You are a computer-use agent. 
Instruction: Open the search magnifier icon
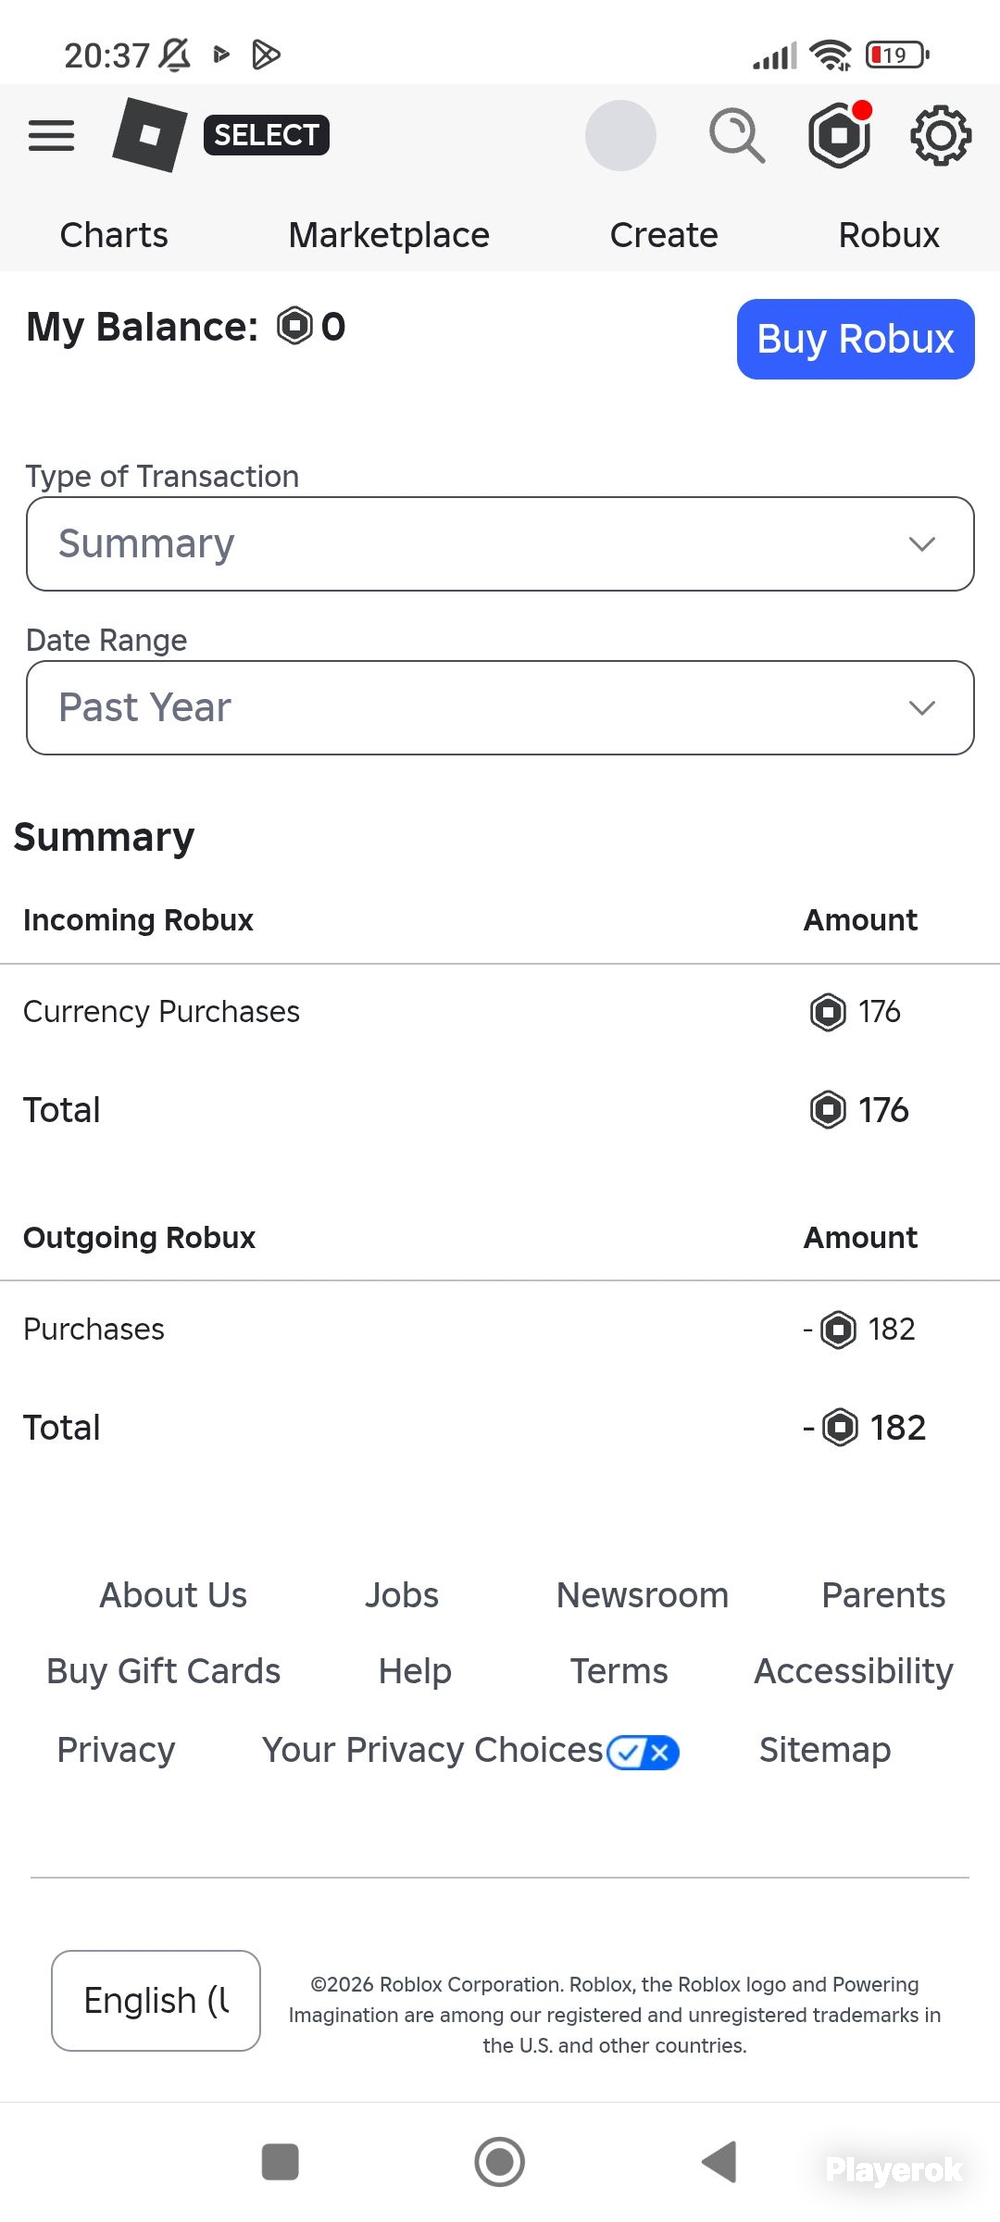pos(737,135)
